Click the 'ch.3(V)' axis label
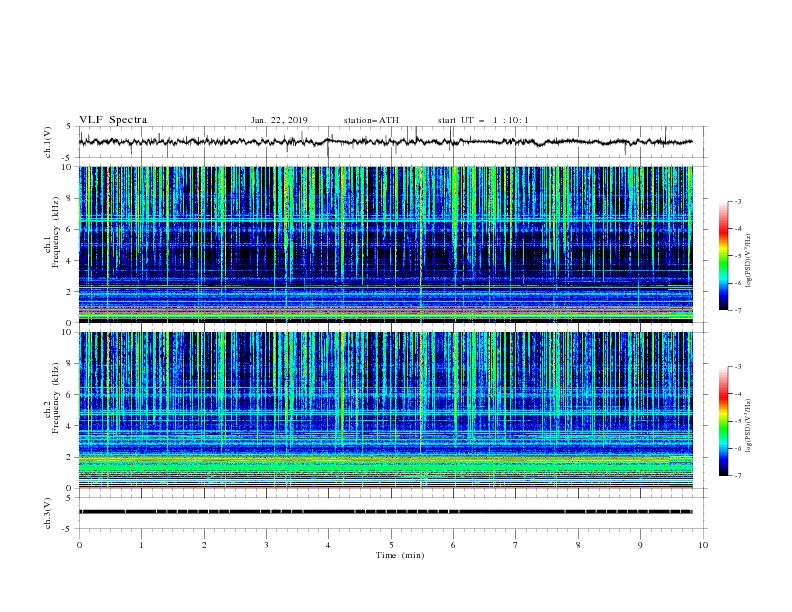 (x=48, y=513)
